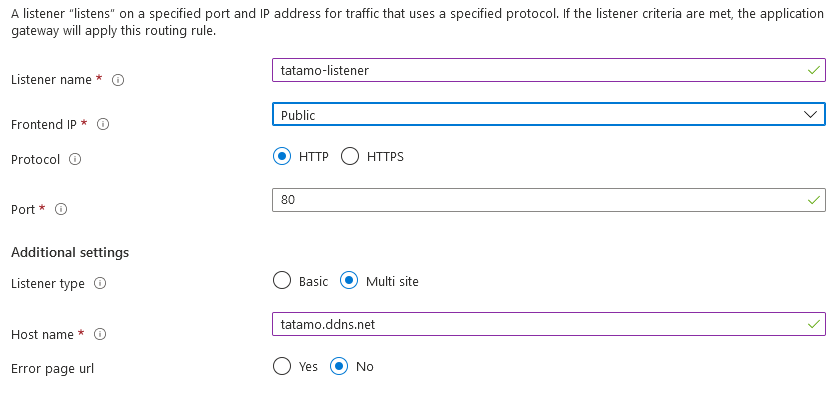
Task: Click the info icon next to Port
Action: (x=61, y=209)
